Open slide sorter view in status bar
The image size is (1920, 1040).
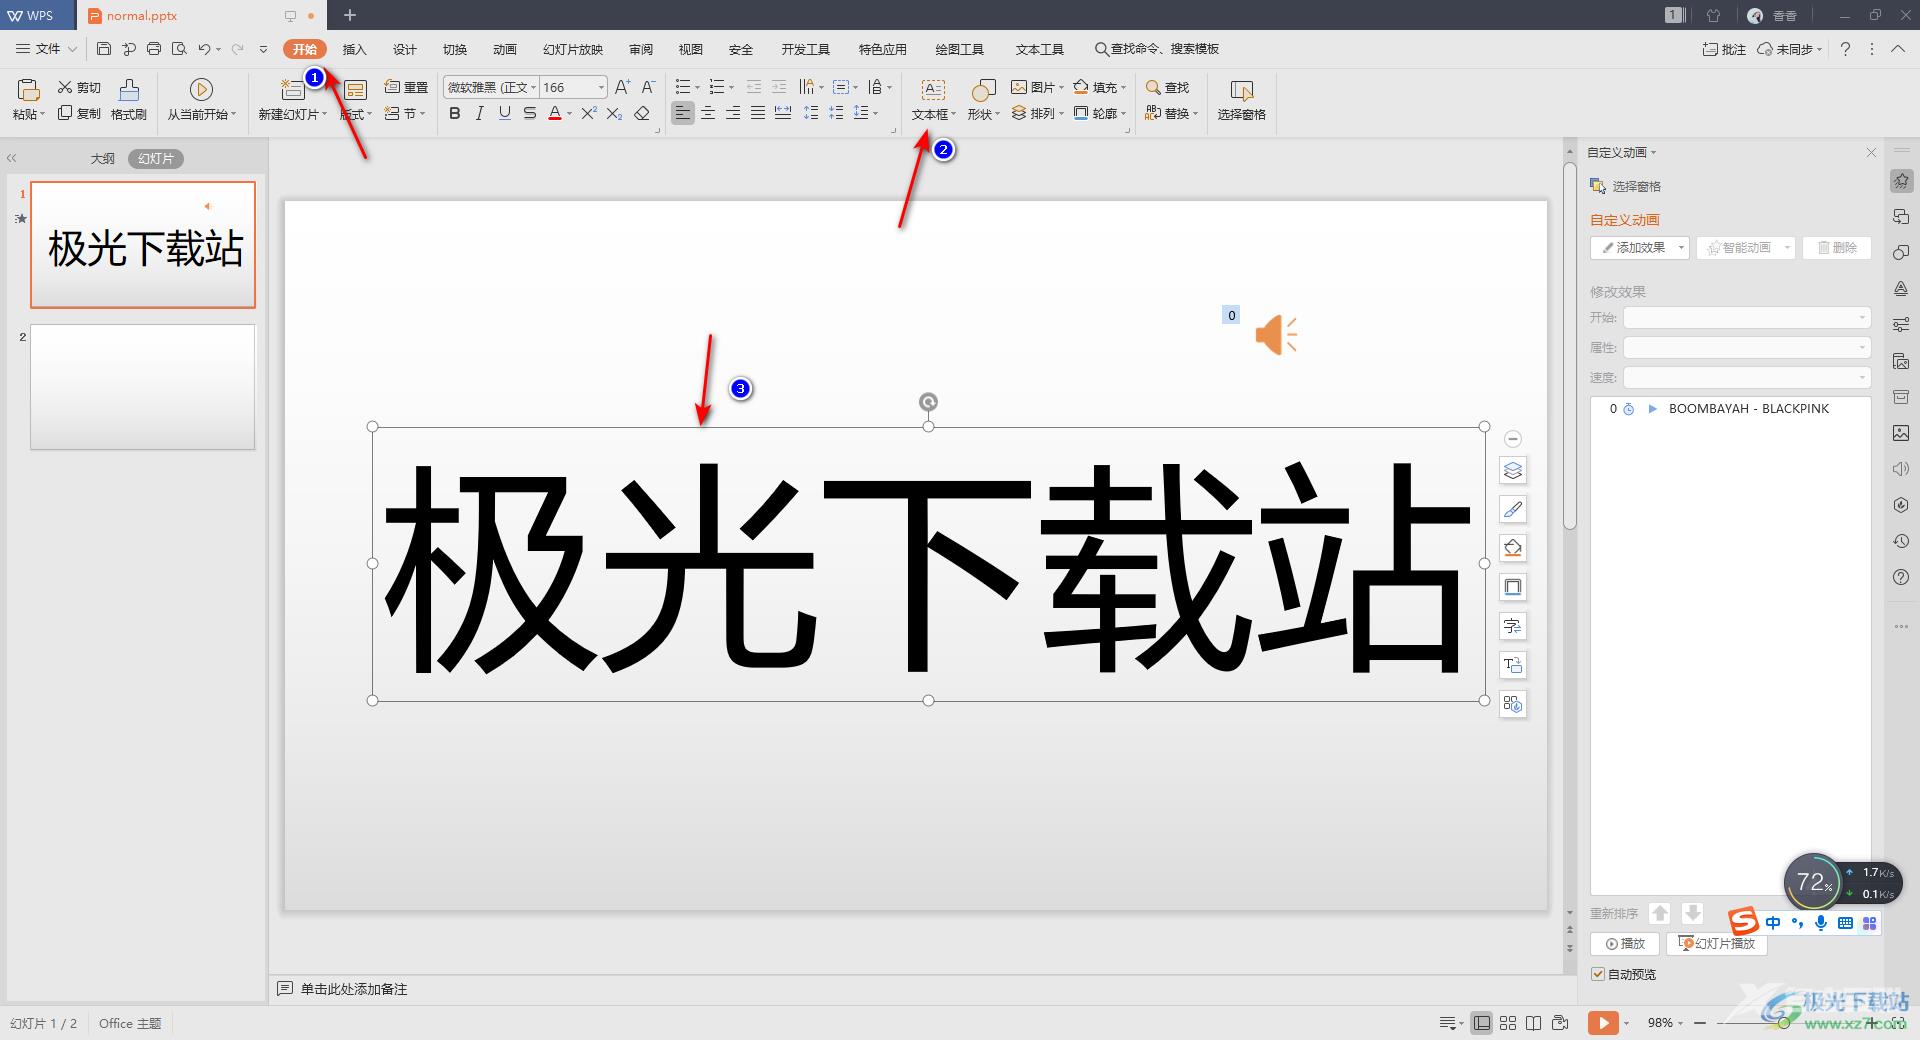[1508, 1023]
